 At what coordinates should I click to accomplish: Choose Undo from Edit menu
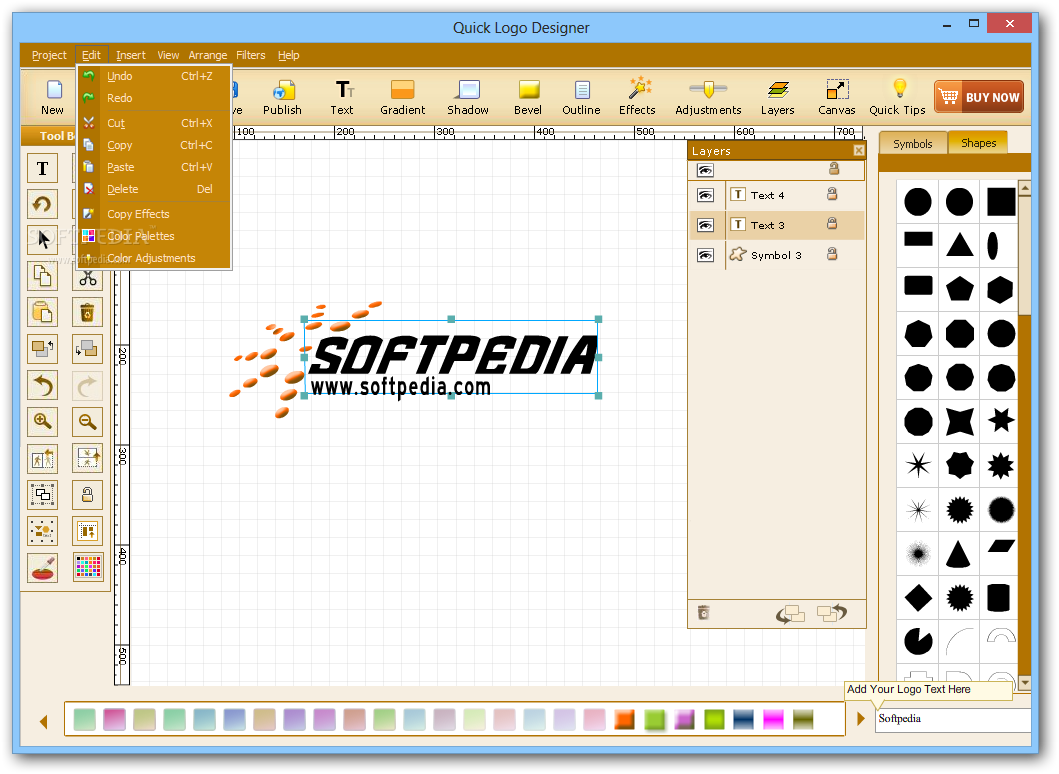point(155,76)
